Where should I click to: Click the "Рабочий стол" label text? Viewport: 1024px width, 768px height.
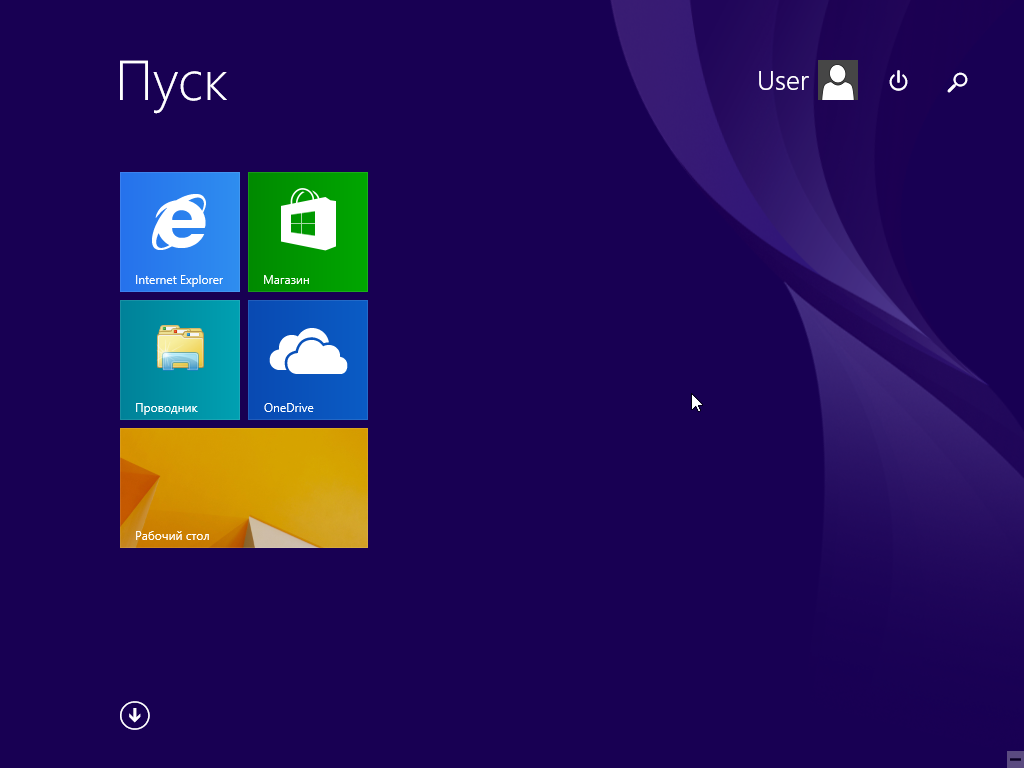(172, 536)
